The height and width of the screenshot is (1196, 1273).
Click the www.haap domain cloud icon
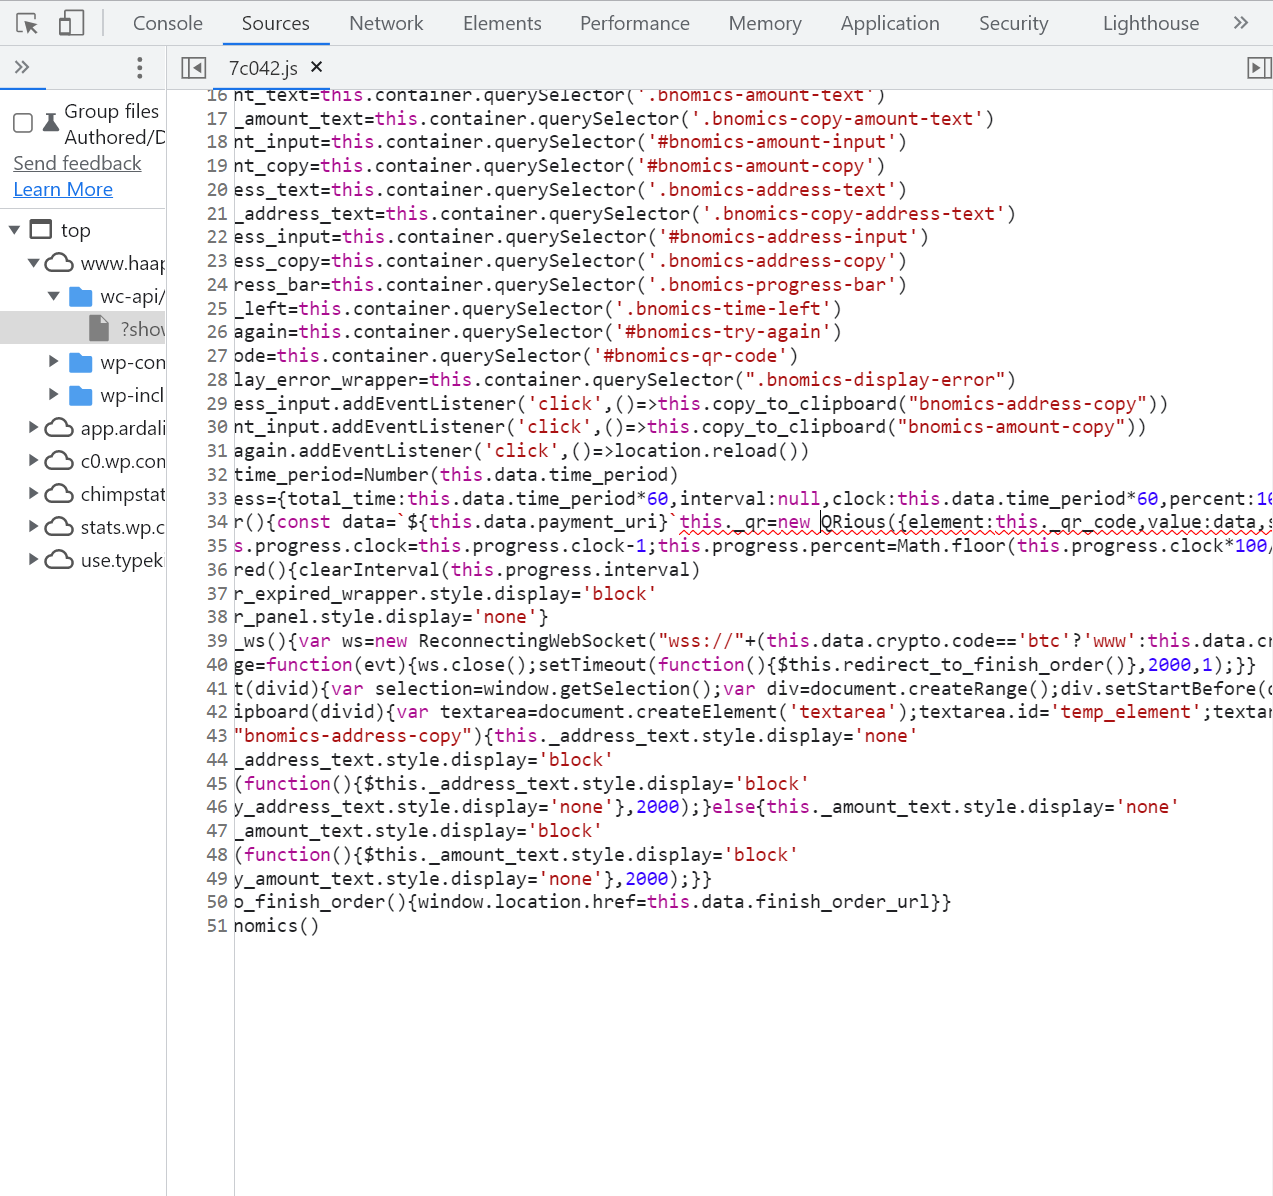(60, 263)
